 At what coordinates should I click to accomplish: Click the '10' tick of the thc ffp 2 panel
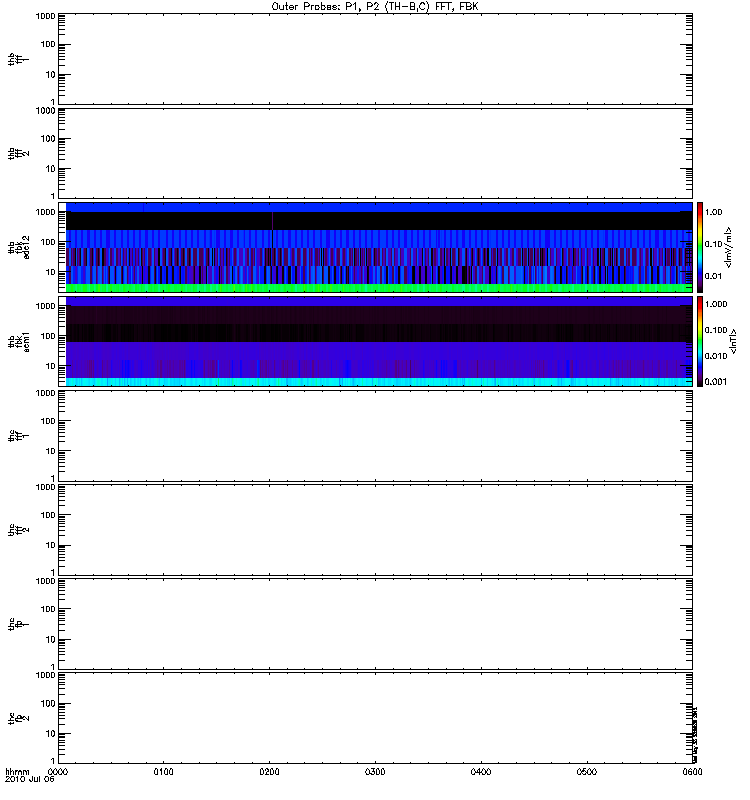click(x=50, y=734)
